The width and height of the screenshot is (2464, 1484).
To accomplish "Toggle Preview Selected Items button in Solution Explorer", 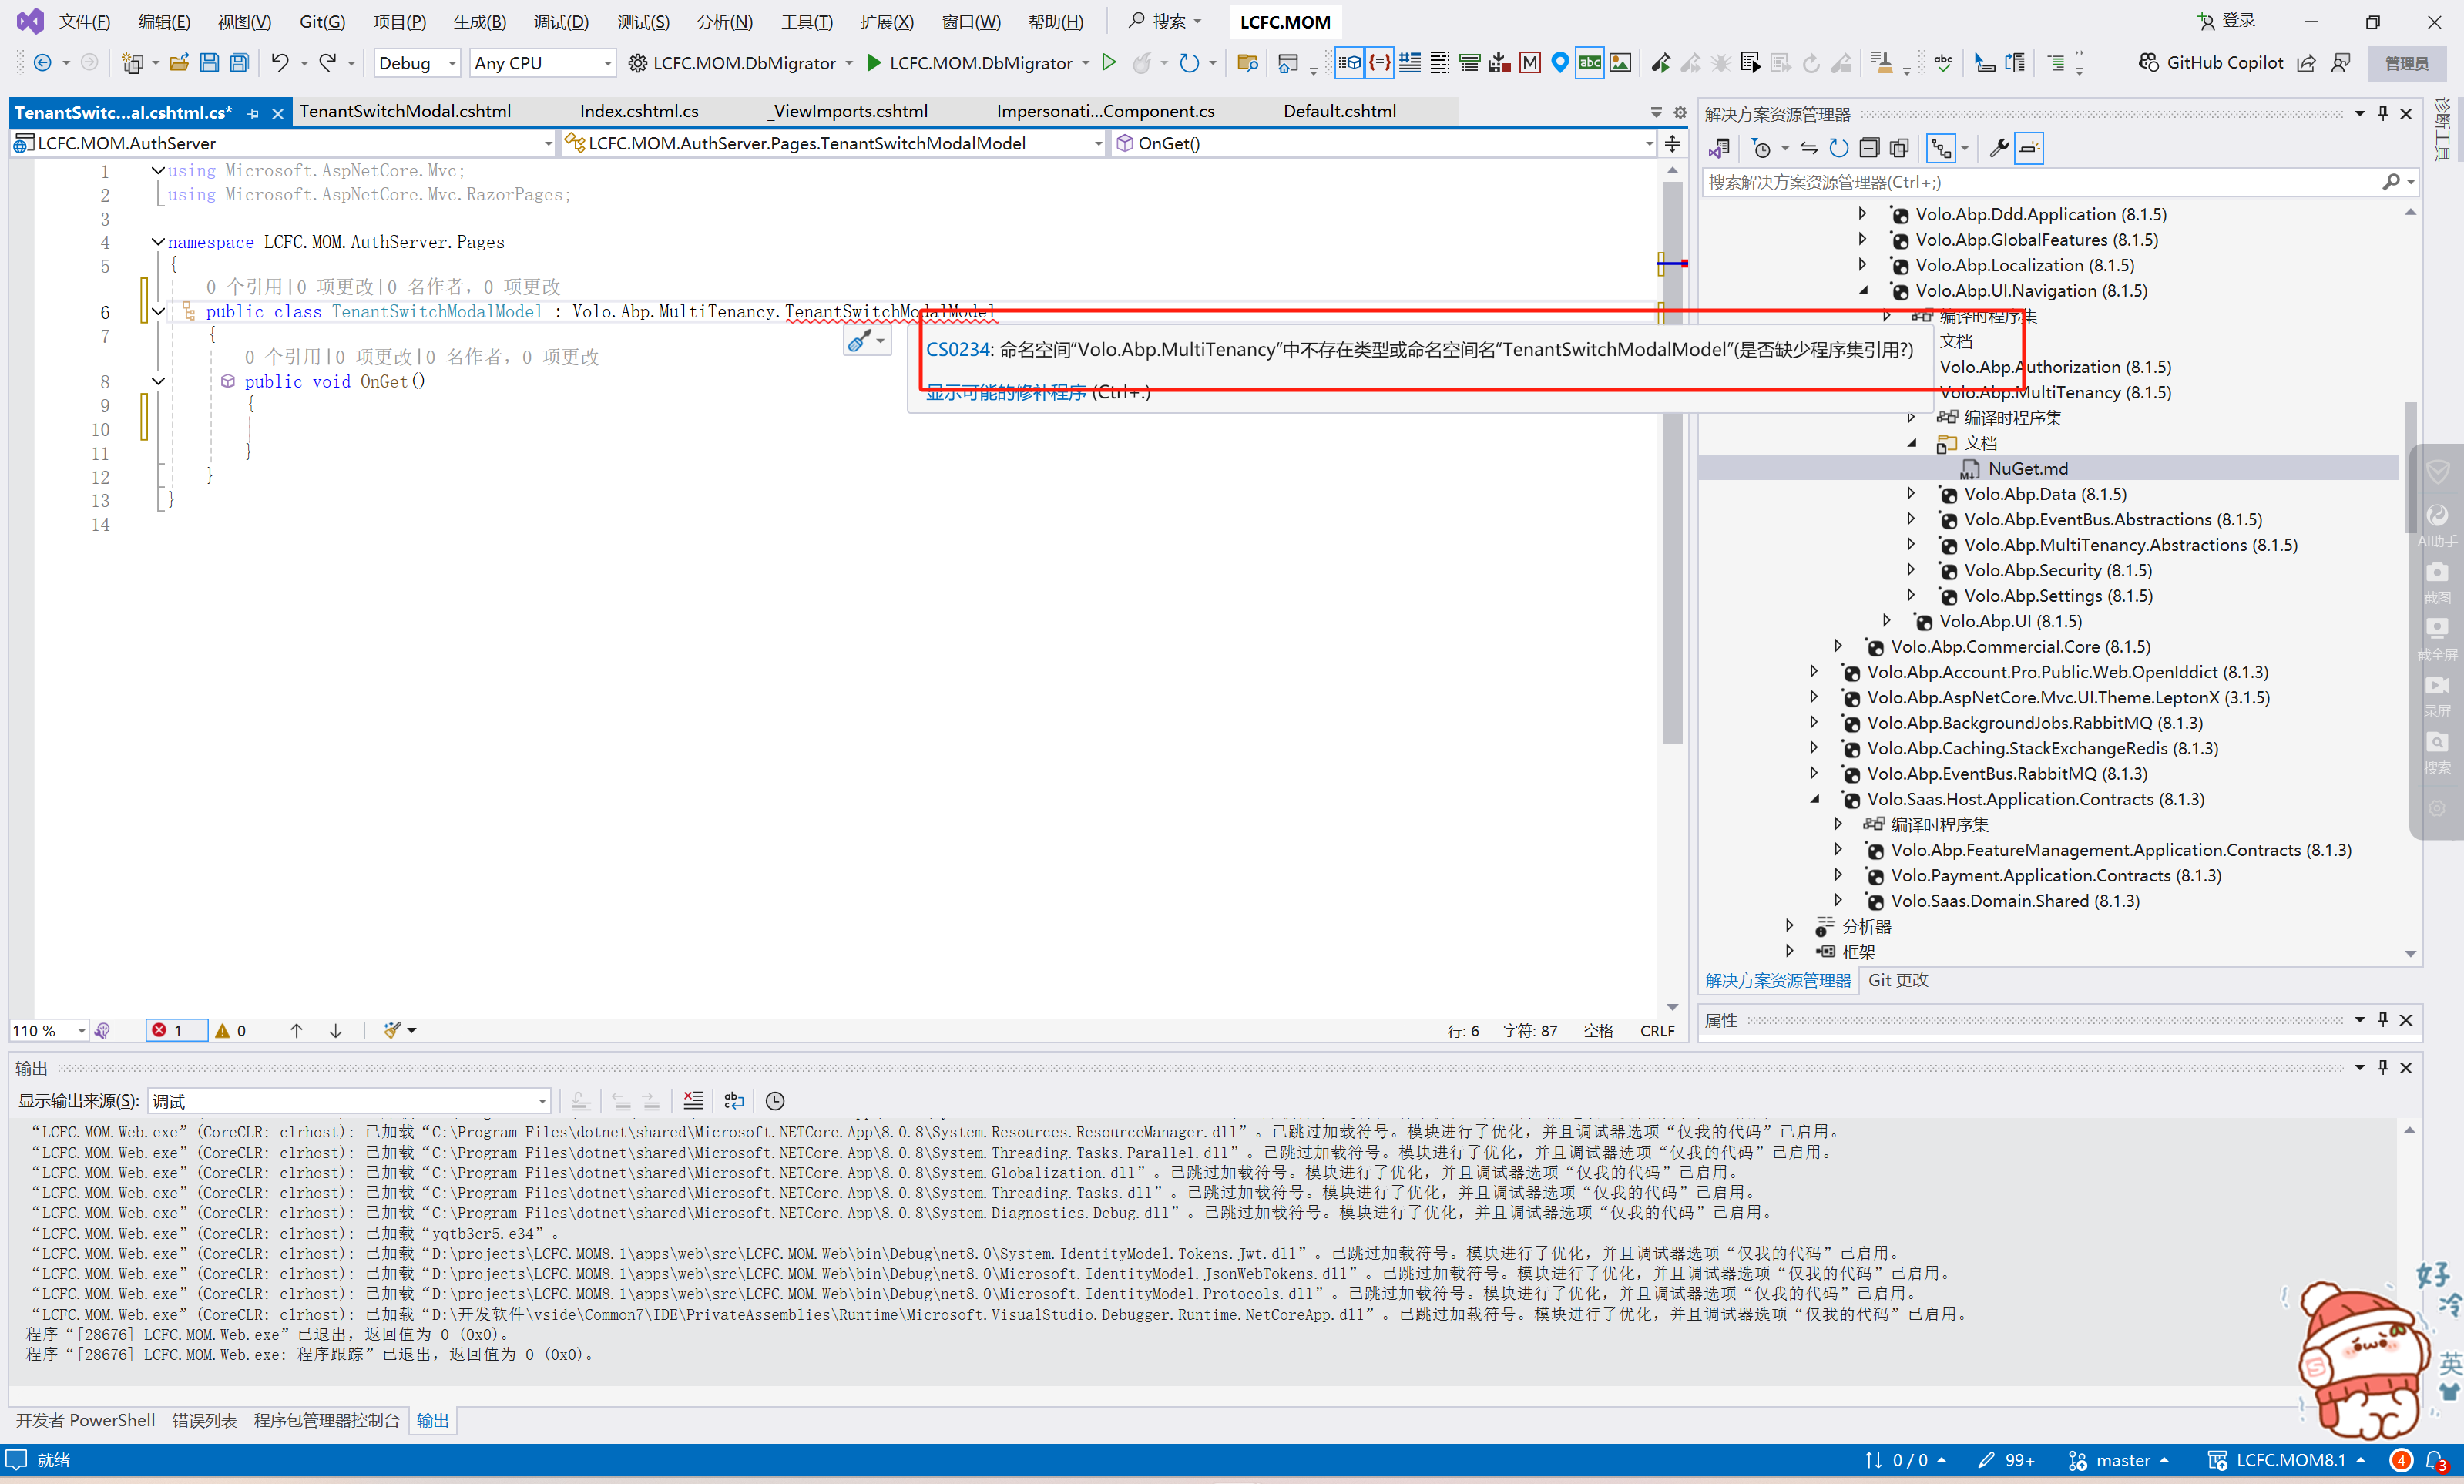I will 2029,148.
